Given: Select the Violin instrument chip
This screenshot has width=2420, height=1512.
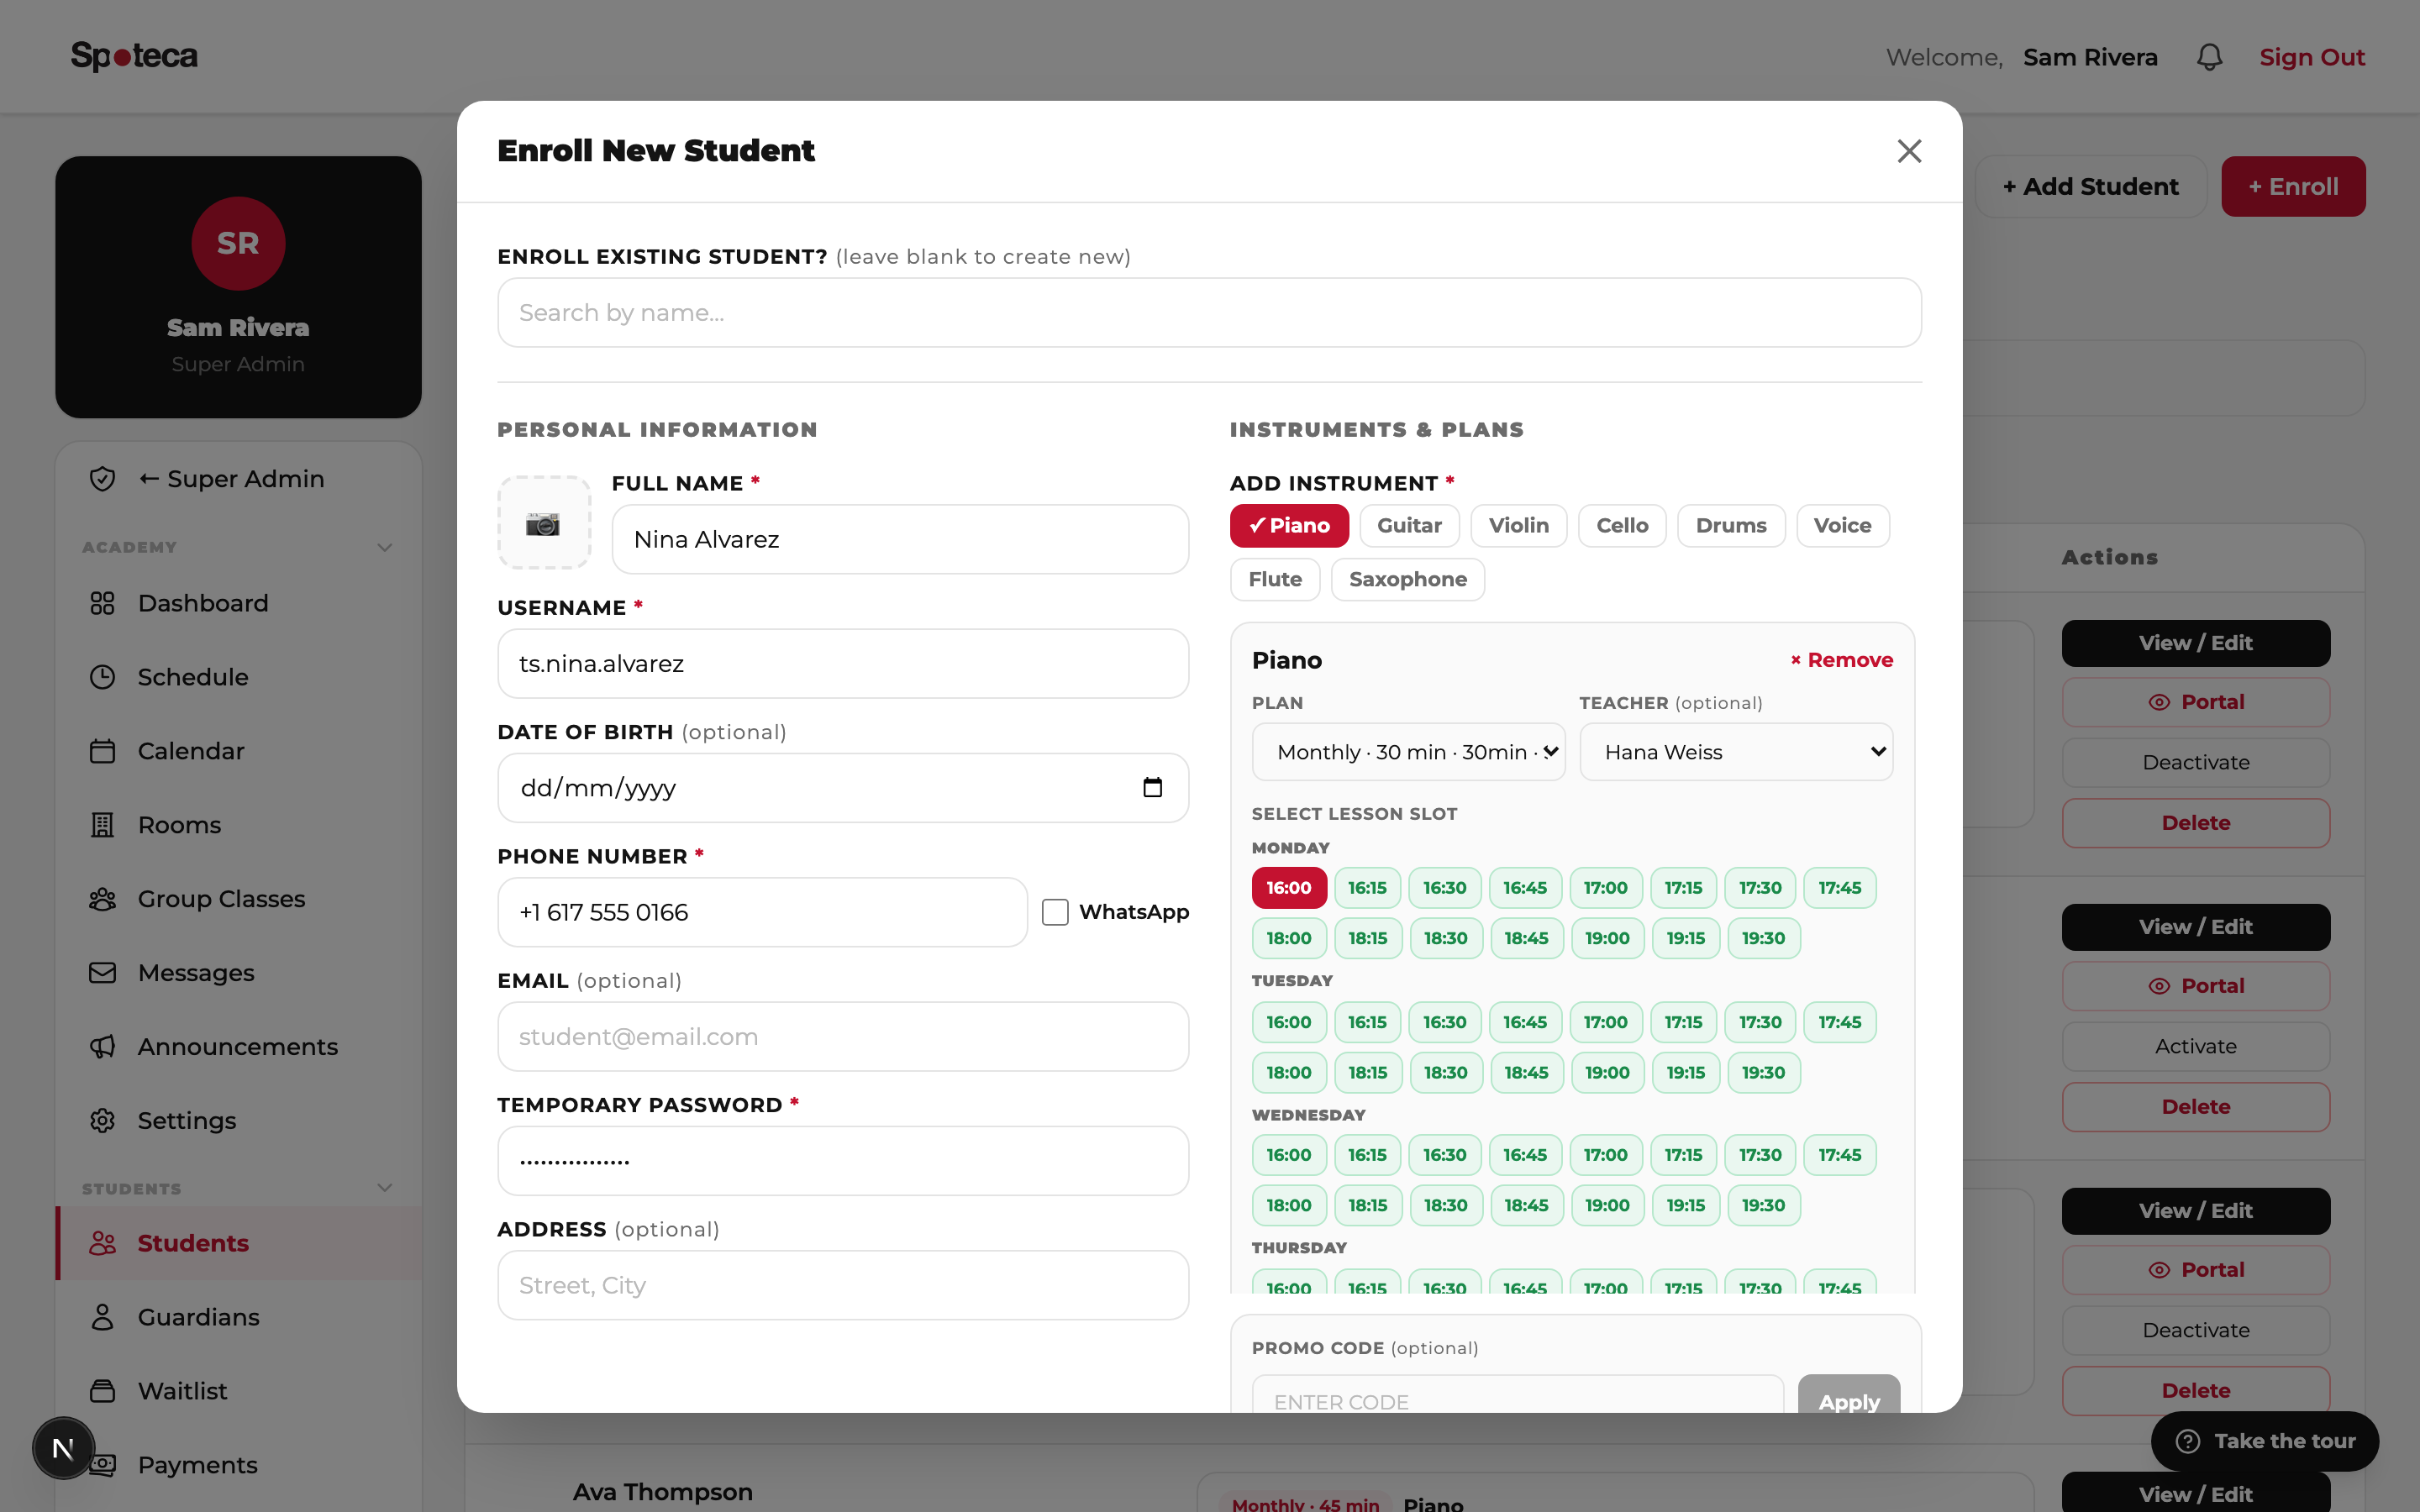Looking at the screenshot, I should pos(1518,526).
